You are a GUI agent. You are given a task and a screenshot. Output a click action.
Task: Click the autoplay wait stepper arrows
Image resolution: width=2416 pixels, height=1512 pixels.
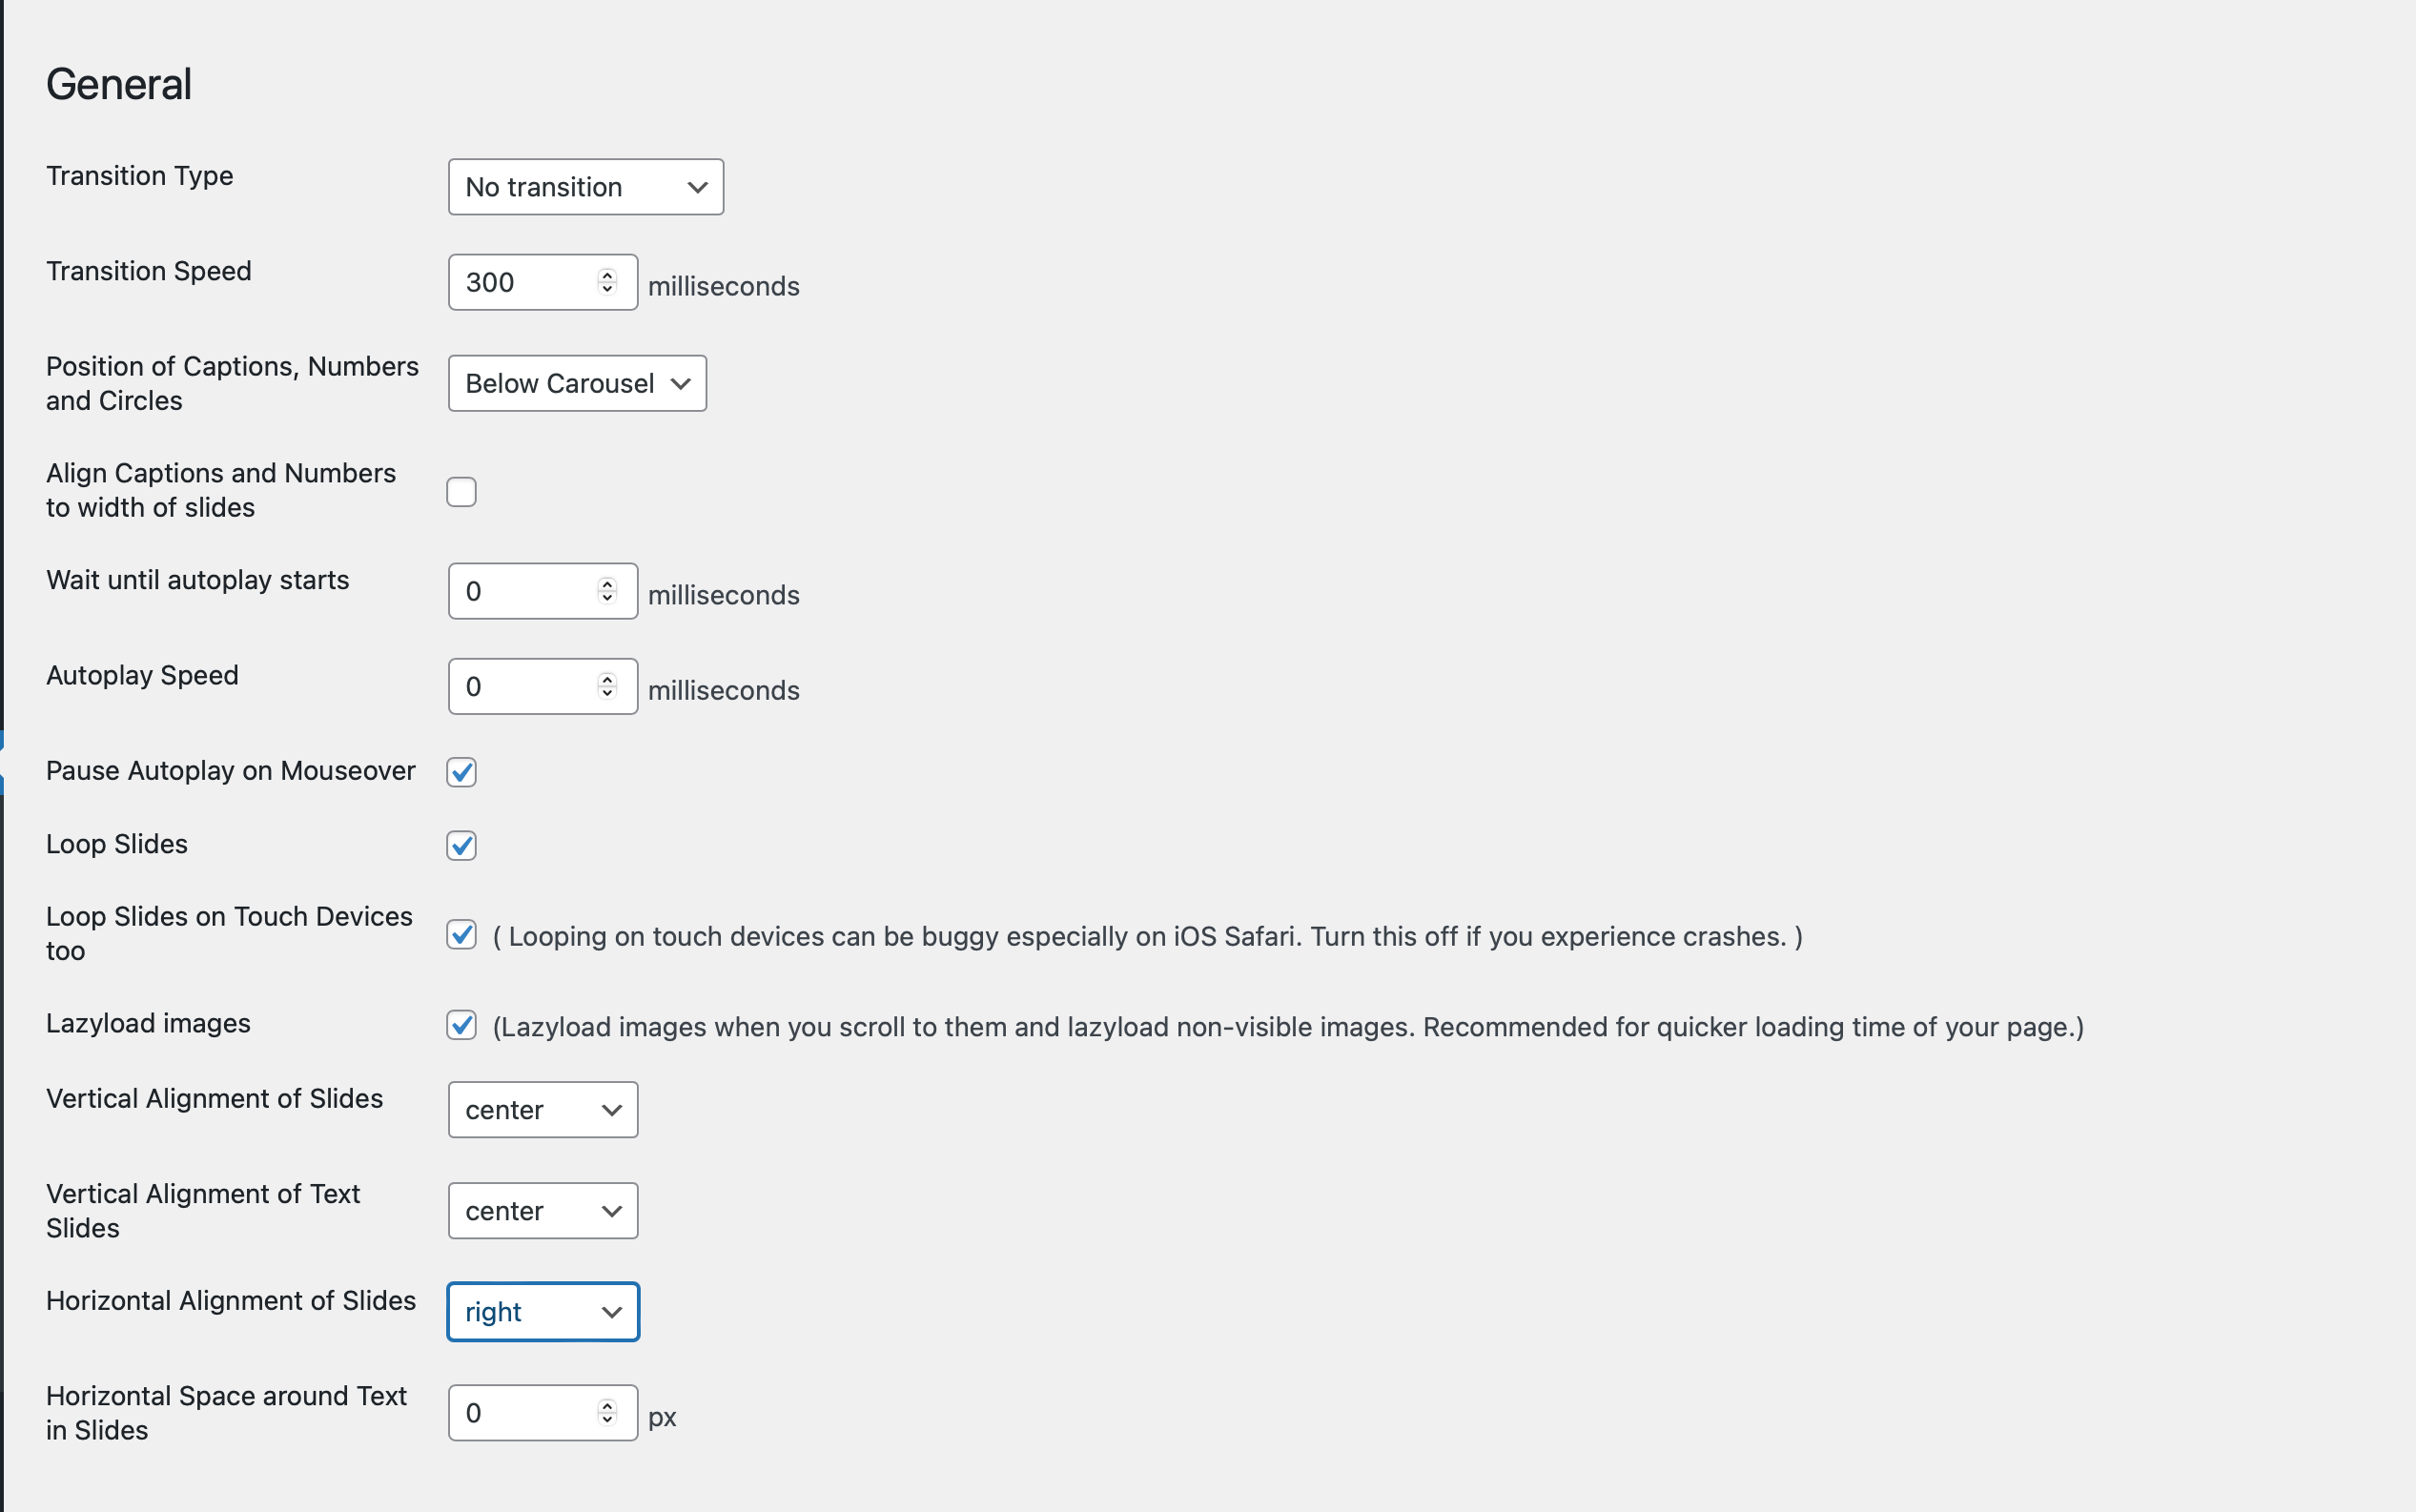coord(607,592)
